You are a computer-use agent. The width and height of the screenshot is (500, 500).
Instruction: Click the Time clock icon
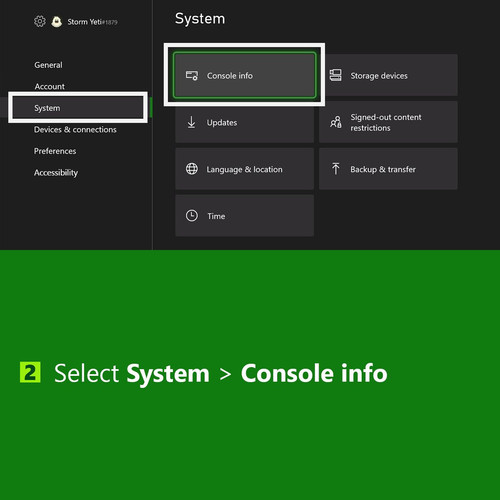[192, 216]
